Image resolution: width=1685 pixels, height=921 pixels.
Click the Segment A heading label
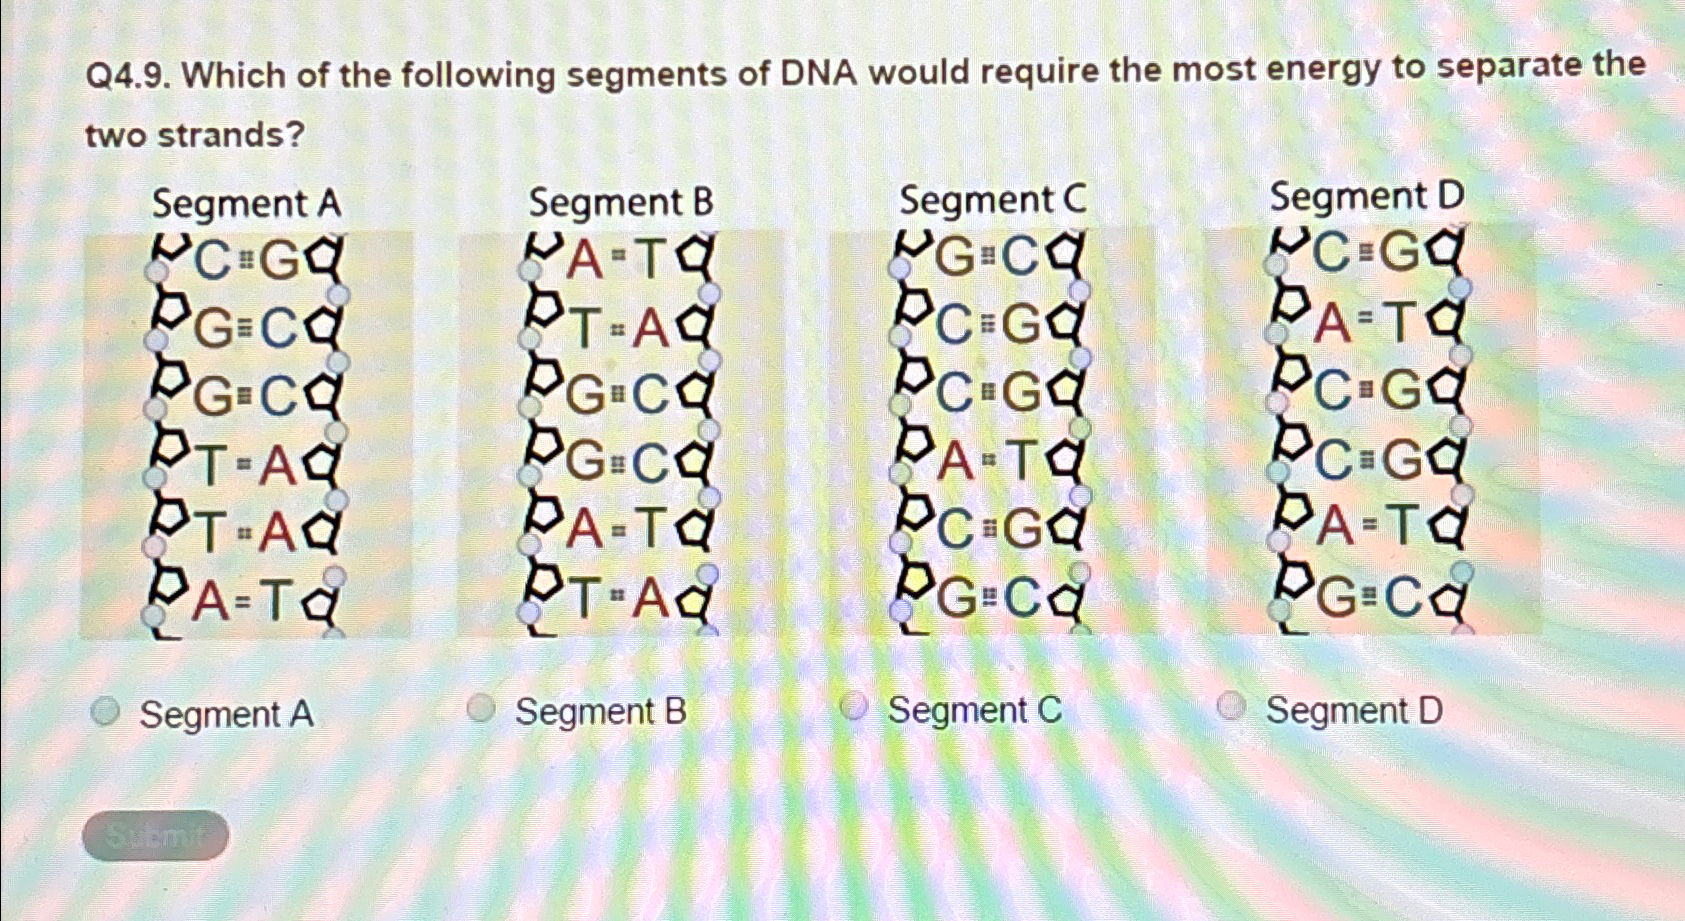[246, 204]
